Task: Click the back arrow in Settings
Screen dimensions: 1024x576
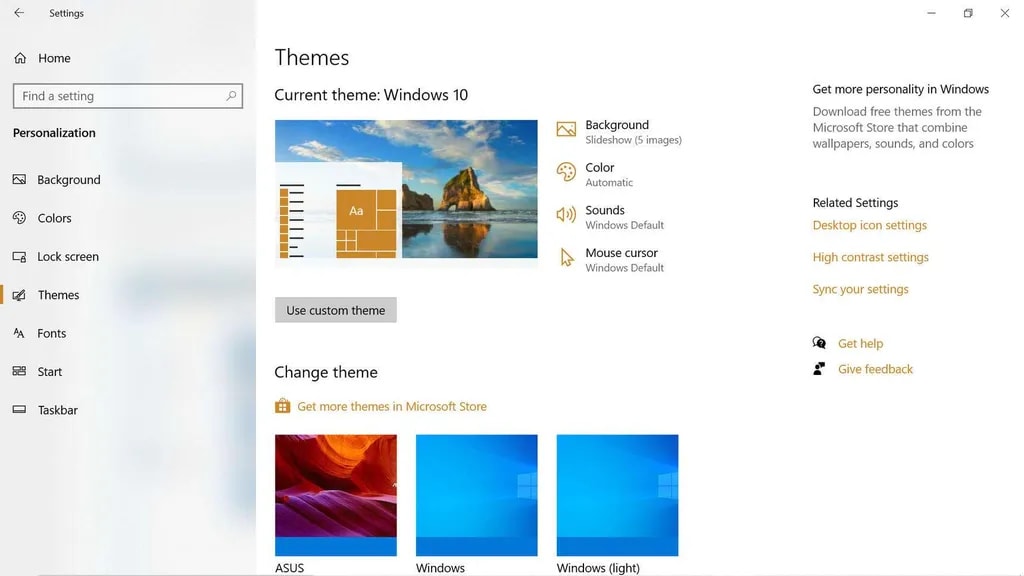Action: click(19, 13)
